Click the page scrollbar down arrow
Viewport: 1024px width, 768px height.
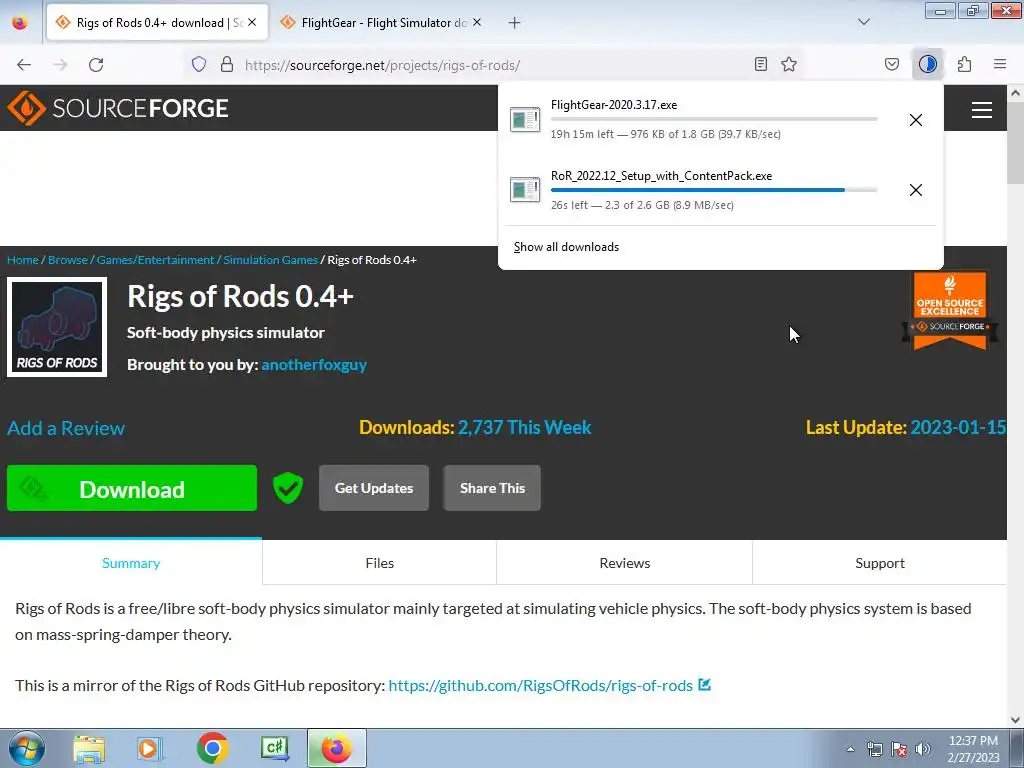(x=1015, y=720)
